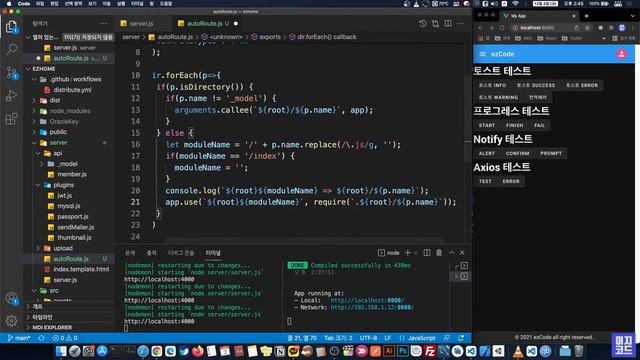Screen dimensions: 640x360
Task: Click the Axios ERROR button
Action: (x=511, y=181)
